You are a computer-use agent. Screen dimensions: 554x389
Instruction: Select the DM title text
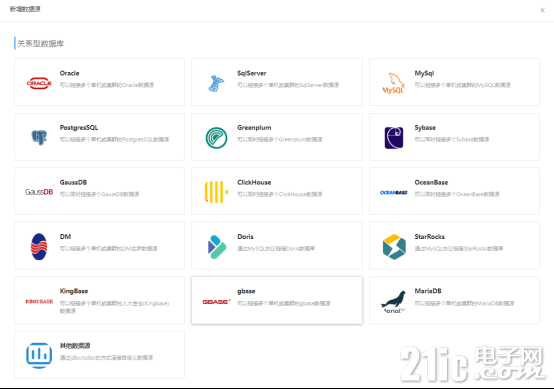coord(65,236)
